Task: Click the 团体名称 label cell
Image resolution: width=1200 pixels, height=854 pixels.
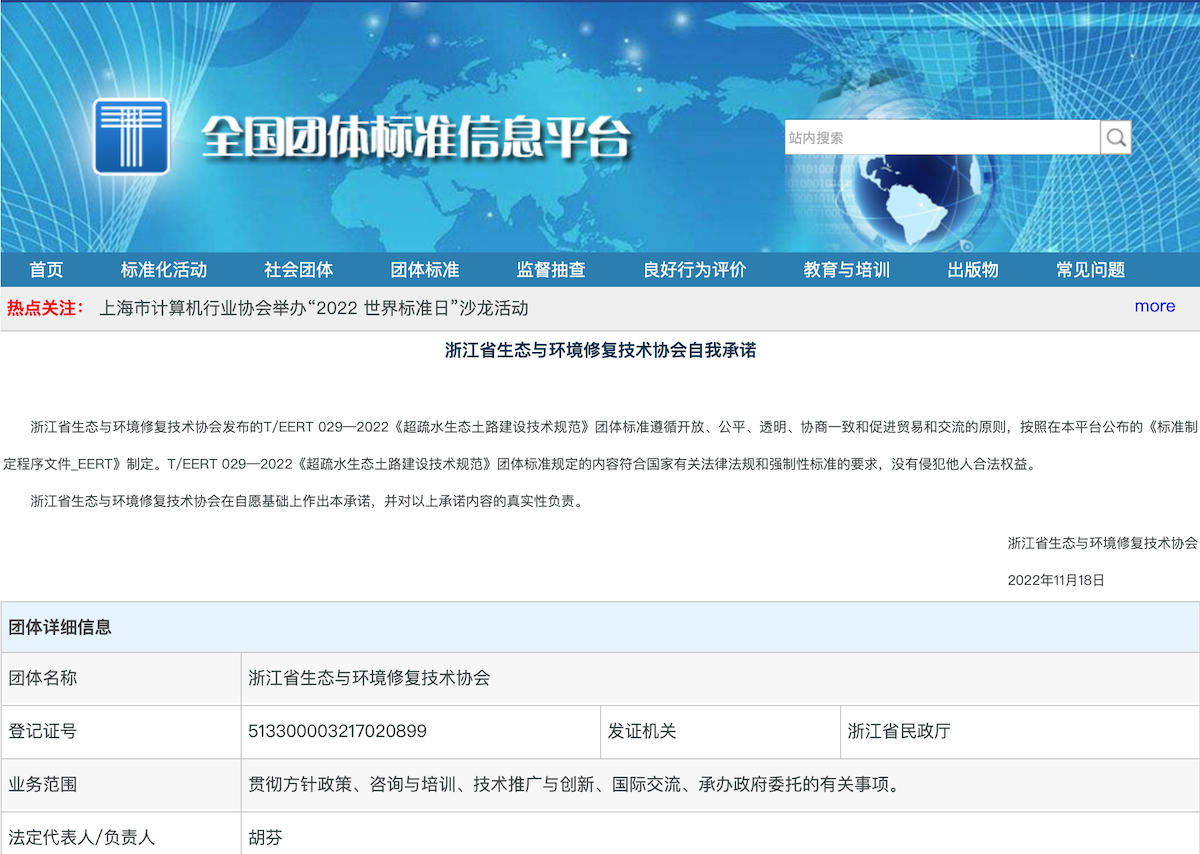Action: point(121,679)
